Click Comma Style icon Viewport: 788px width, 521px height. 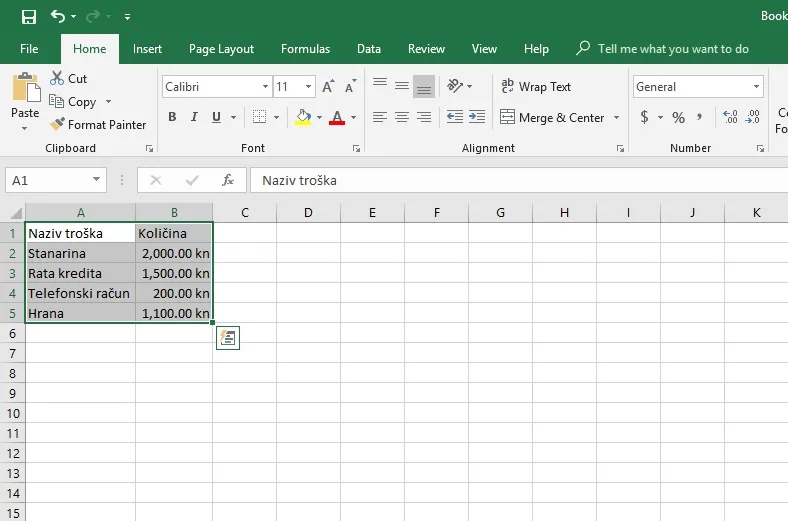700,117
